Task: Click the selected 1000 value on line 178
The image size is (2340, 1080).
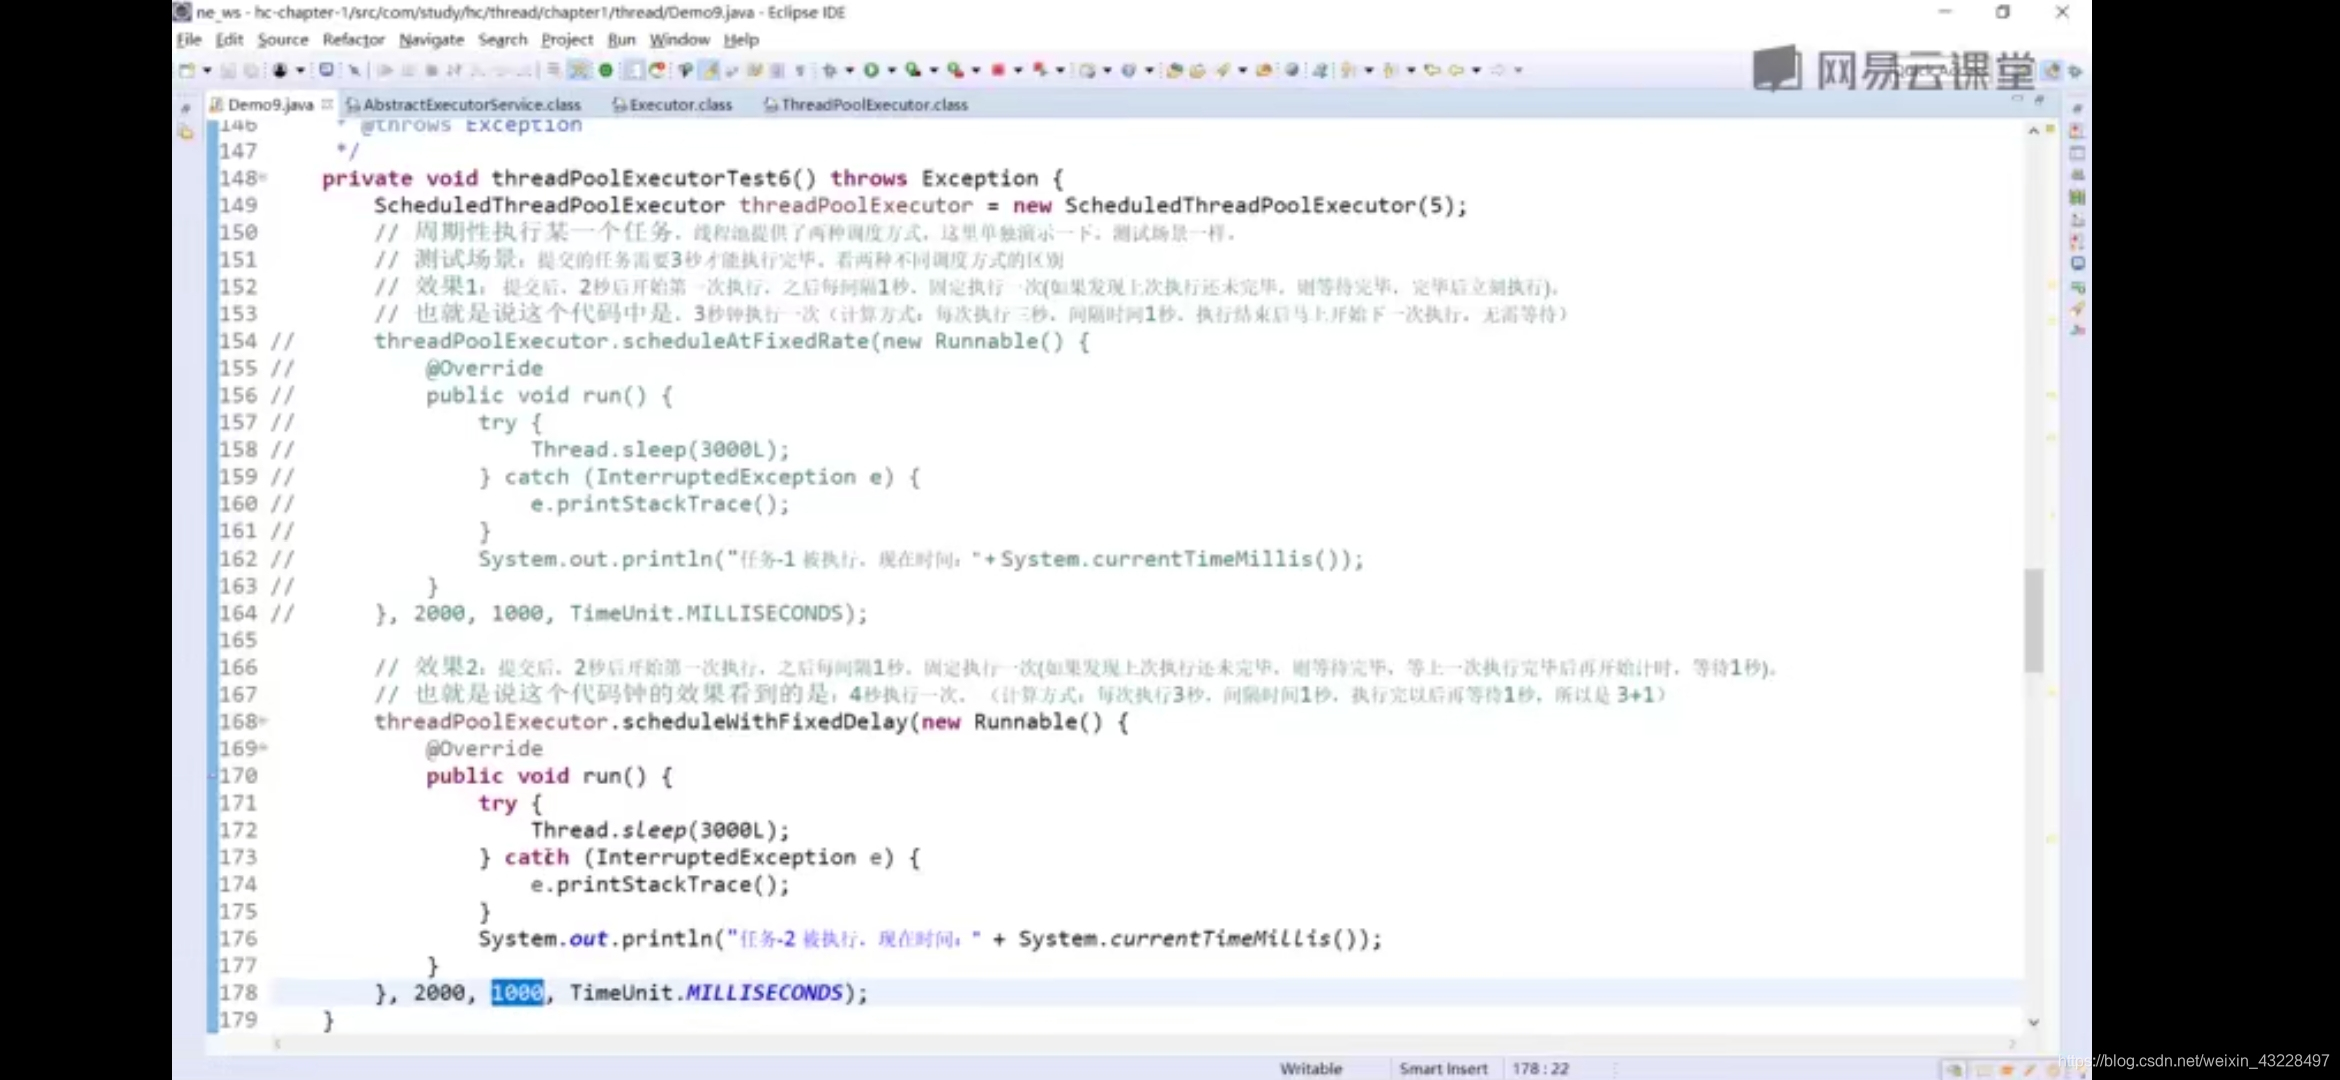Action: (517, 993)
